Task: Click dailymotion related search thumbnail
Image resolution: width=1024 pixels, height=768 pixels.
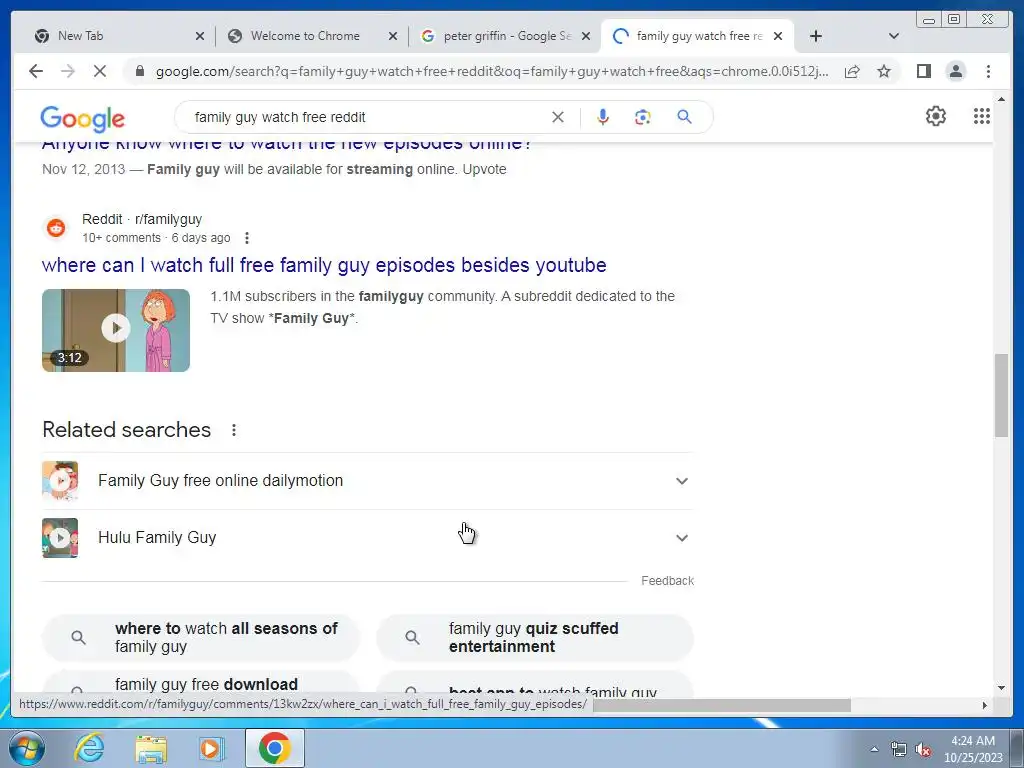Action: click(60, 481)
